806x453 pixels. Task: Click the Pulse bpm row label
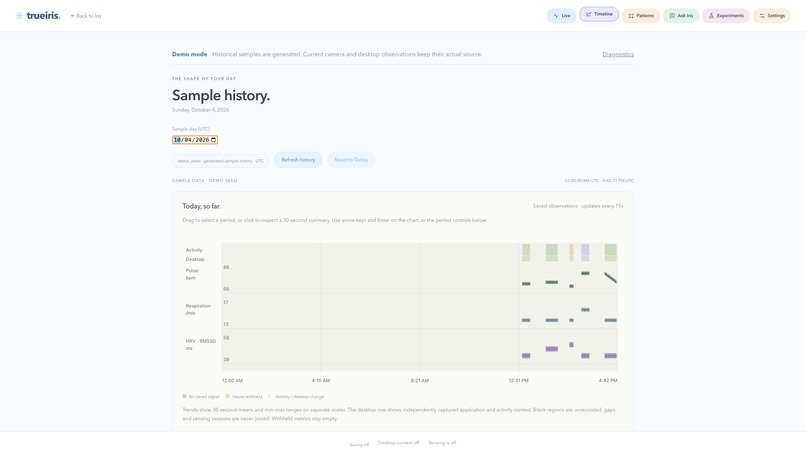[192, 274]
